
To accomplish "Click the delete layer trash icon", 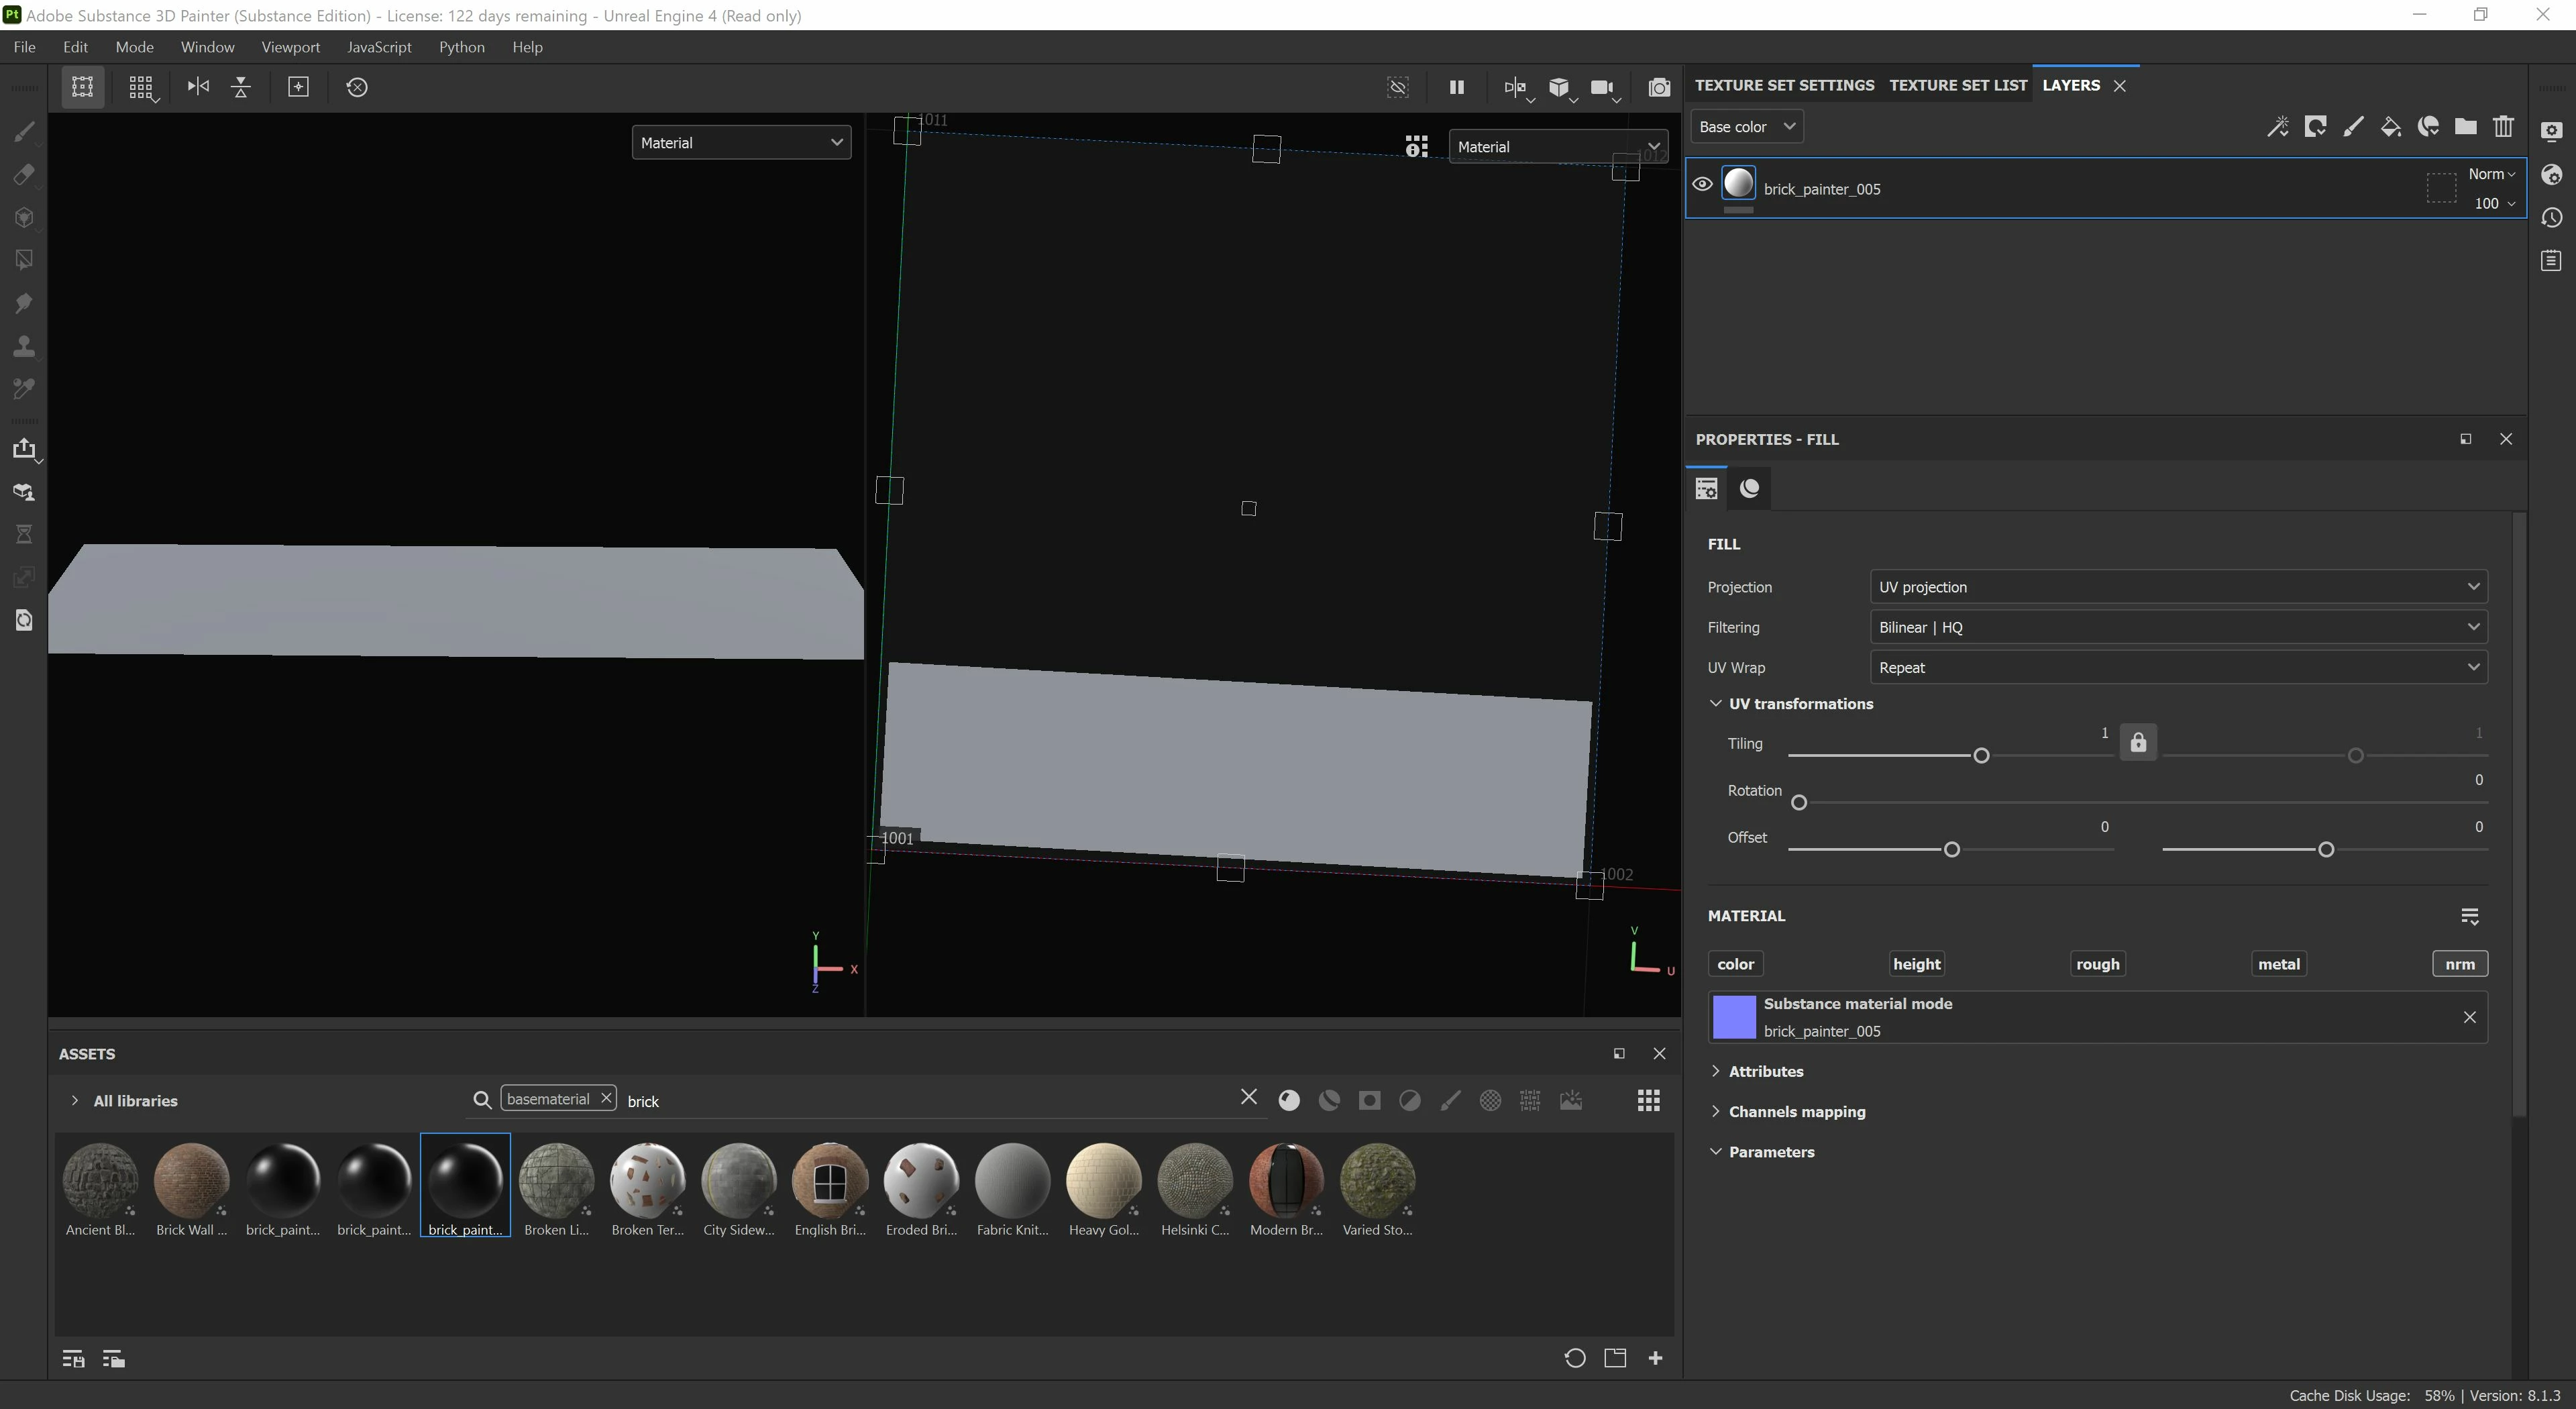I will click(x=2503, y=127).
